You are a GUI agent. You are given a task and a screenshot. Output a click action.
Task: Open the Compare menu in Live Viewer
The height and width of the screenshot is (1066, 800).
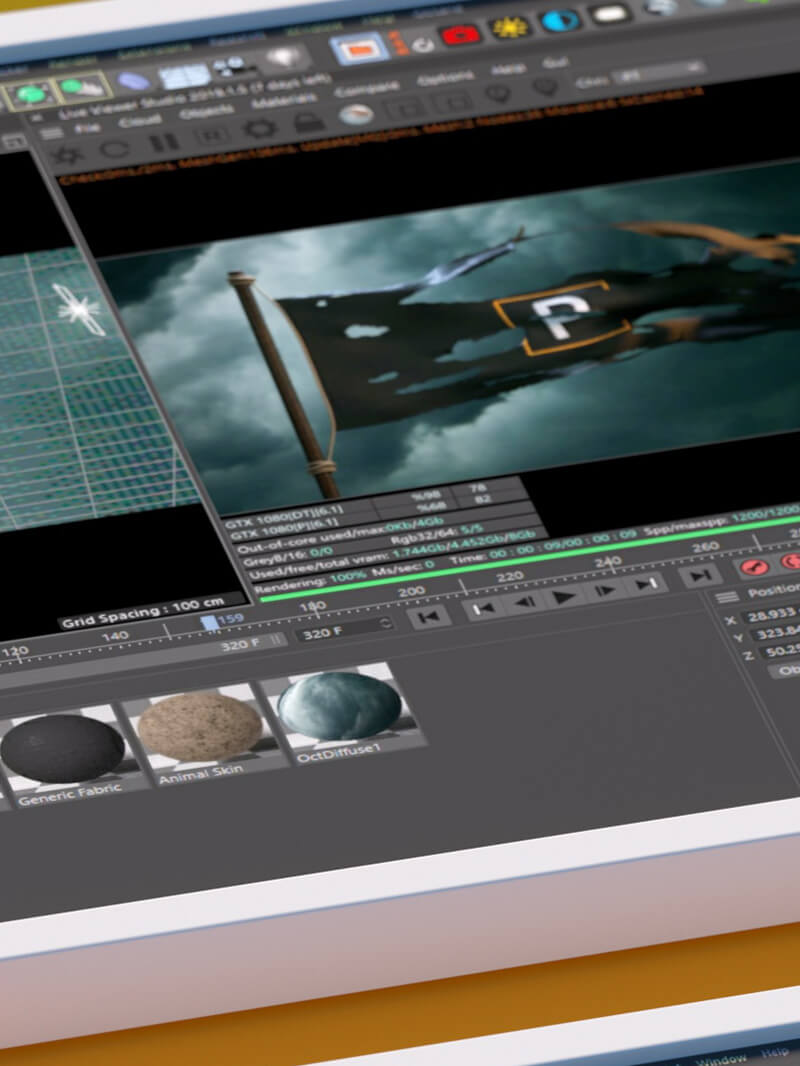pos(366,90)
